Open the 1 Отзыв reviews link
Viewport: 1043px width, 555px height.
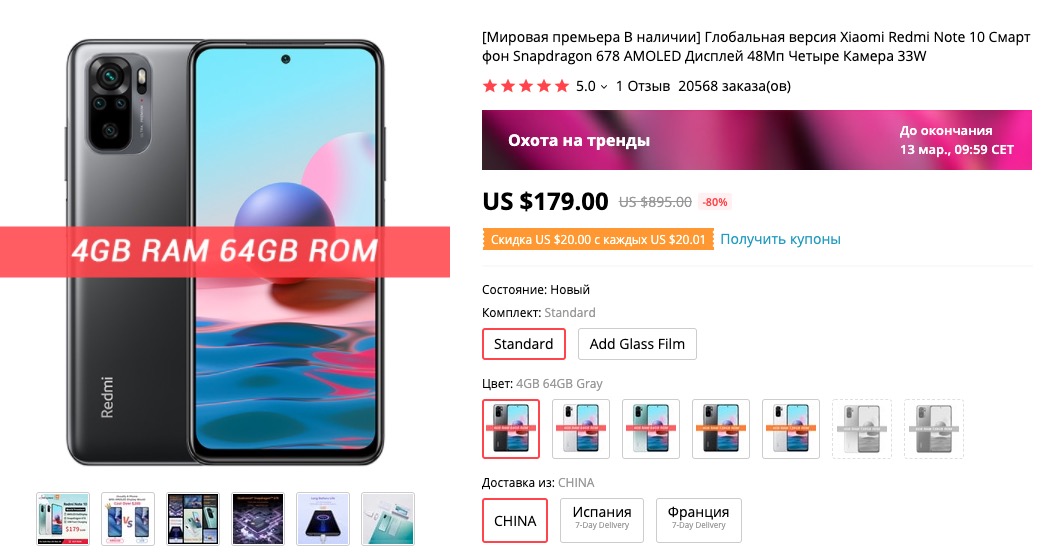point(643,86)
